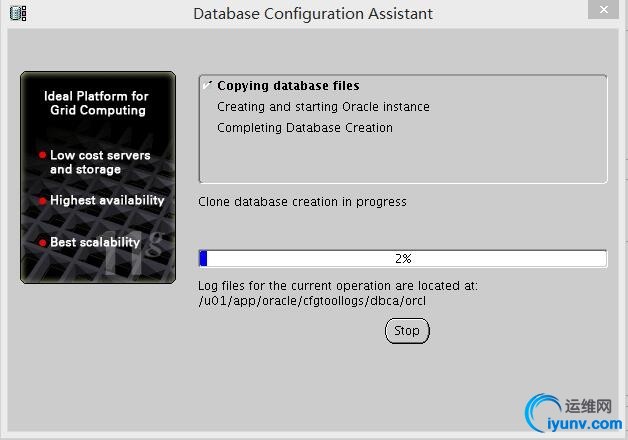628x440 pixels.
Task: Click the red bullet beside Highest availability
Action: coord(42,201)
